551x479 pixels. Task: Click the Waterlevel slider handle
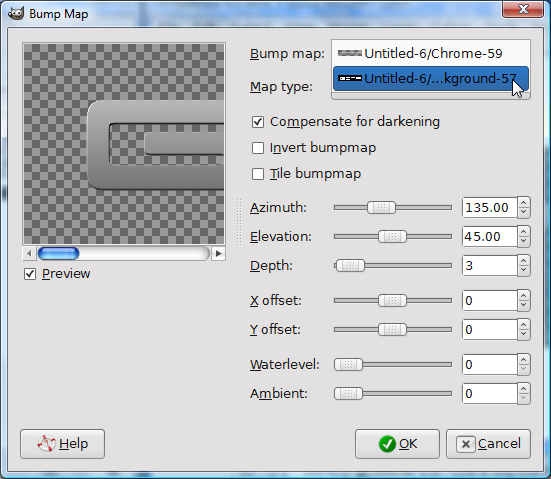[x=348, y=365]
